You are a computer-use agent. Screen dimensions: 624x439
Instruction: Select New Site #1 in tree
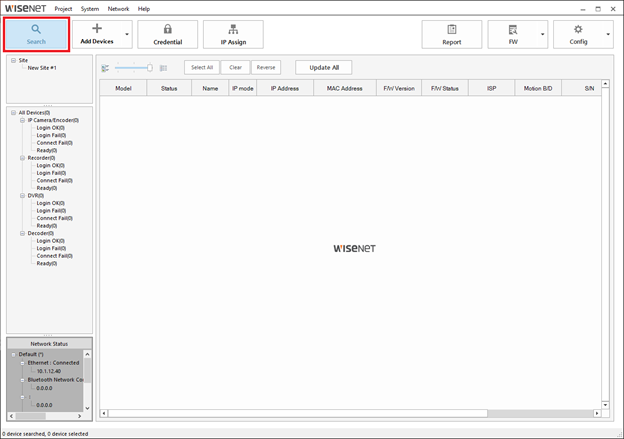[42, 68]
